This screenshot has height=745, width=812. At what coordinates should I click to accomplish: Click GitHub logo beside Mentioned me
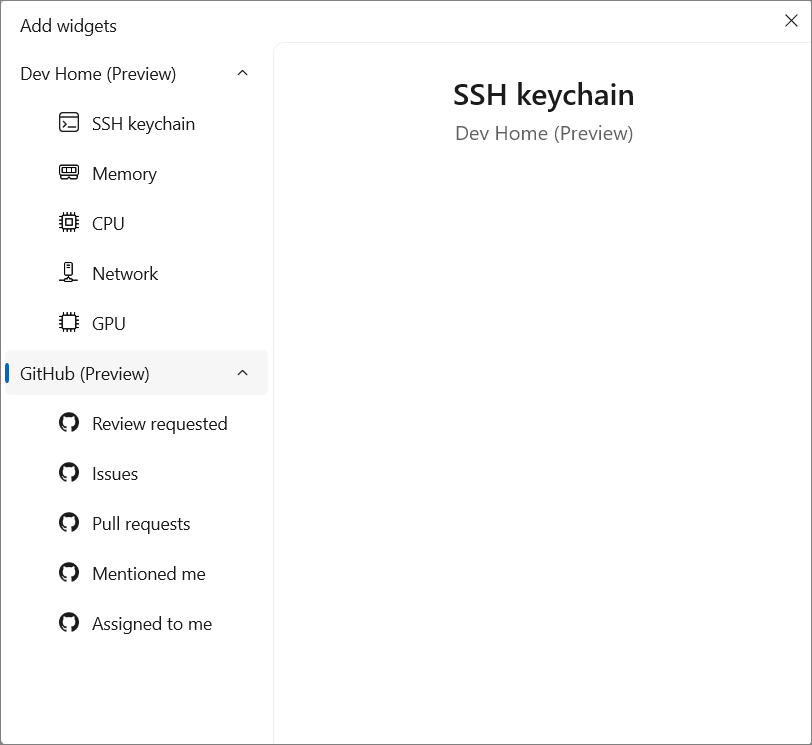[x=69, y=573]
